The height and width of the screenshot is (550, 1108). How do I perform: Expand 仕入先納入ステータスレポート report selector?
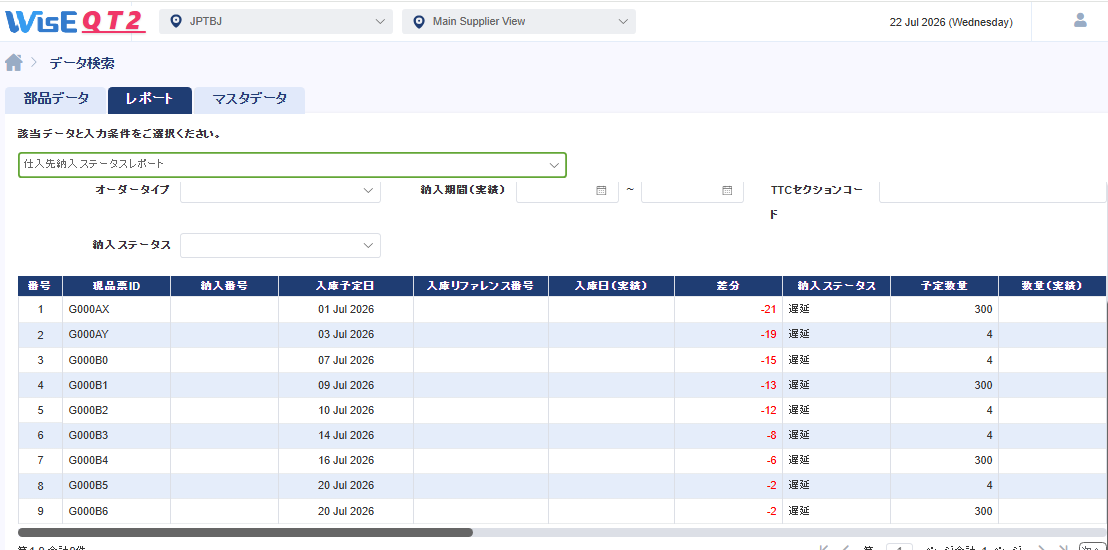click(x=292, y=164)
